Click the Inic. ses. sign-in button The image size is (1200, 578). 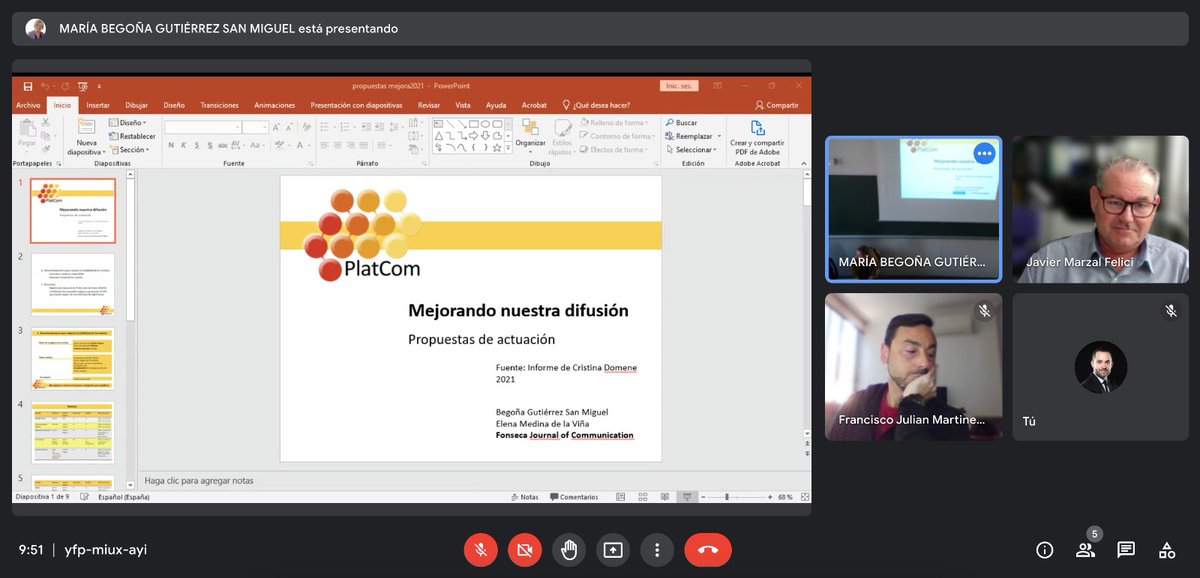[680, 87]
